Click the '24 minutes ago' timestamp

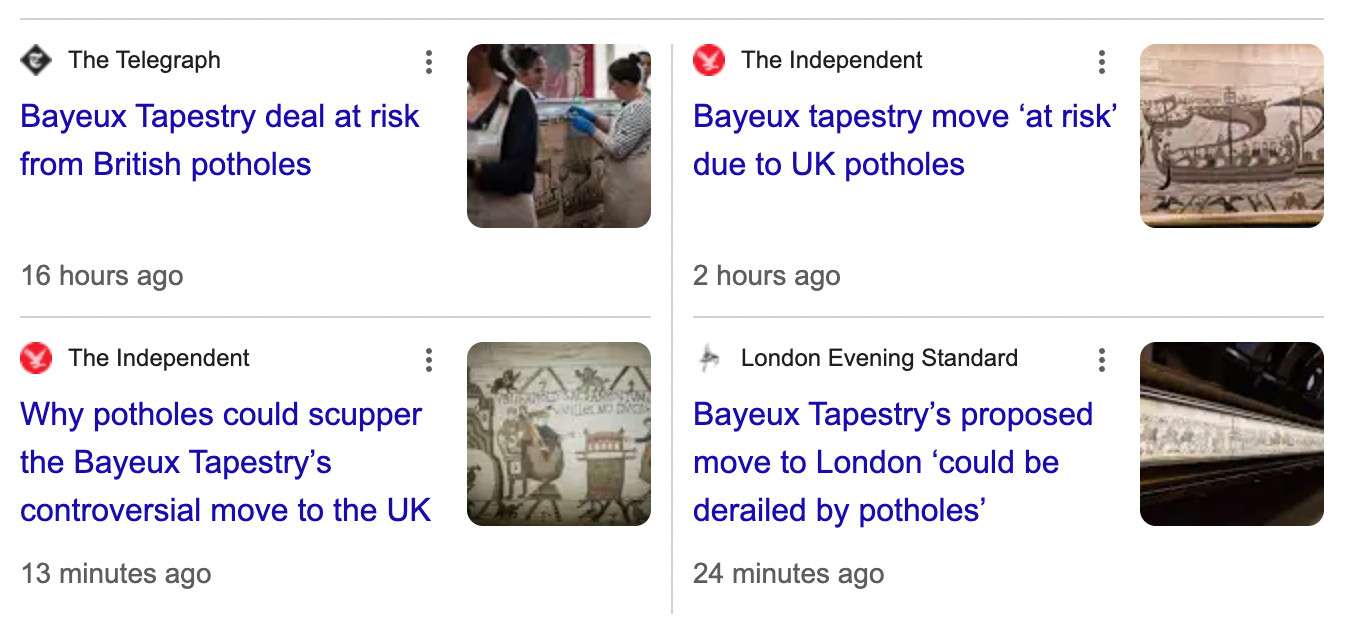coord(788,574)
